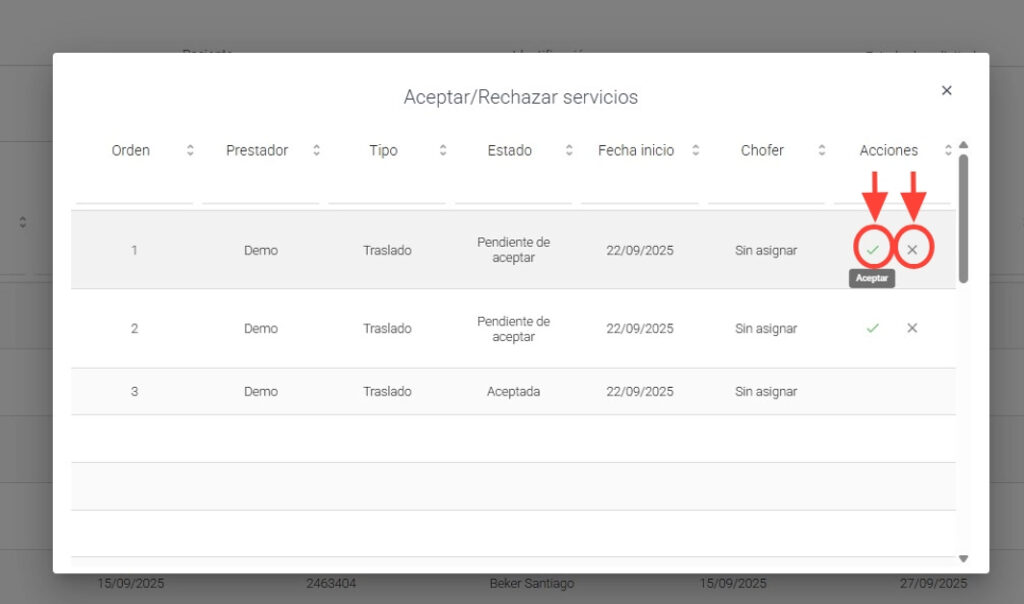Click the Estado column header label

tap(509, 151)
